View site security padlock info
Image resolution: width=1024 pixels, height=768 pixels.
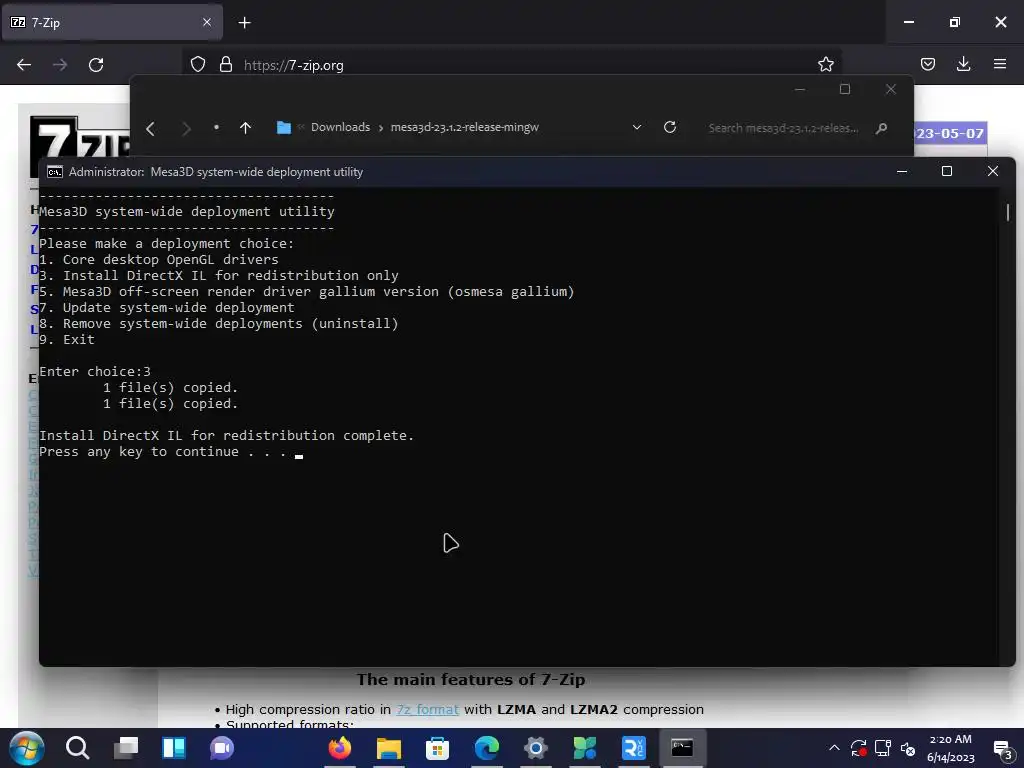tap(226, 65)
